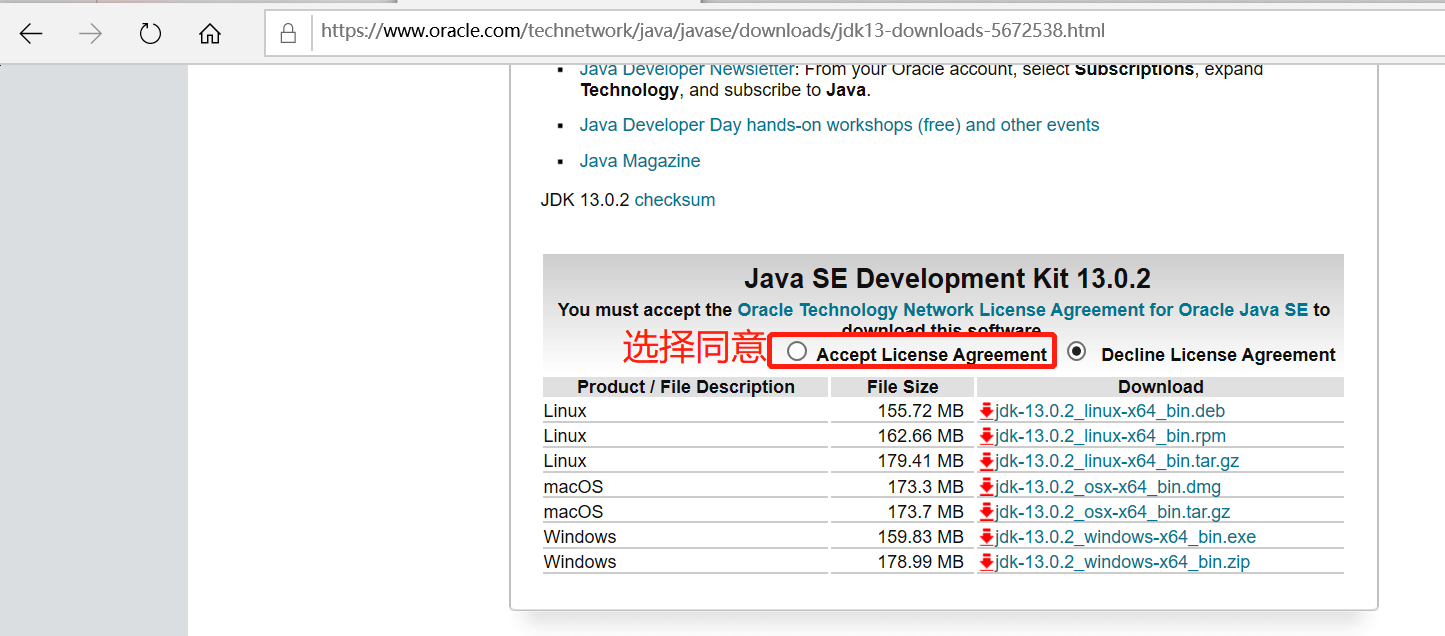Download jdk-13.0.2_windows-x64_bin.exe
Viewport: 1445px width, 636px height.
1126,537
